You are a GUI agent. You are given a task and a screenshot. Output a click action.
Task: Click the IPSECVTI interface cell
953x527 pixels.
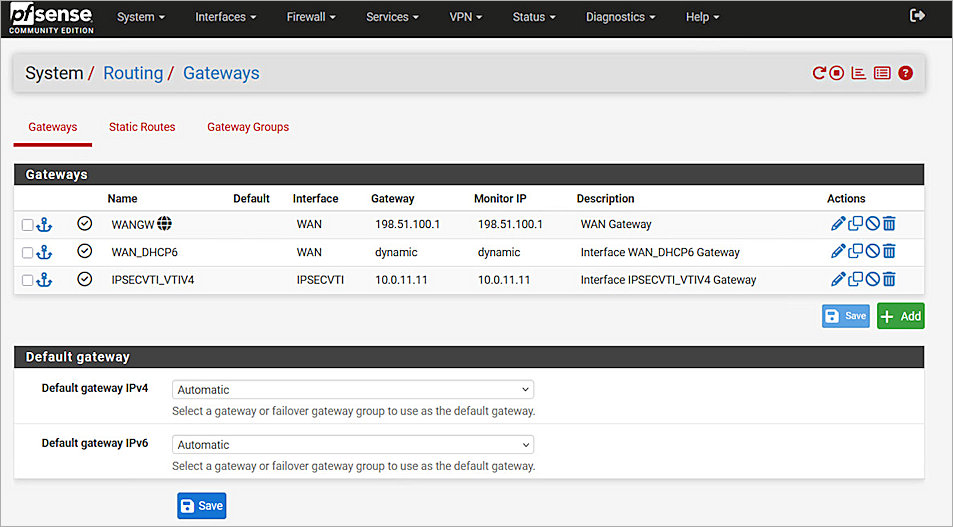point(320,280)
